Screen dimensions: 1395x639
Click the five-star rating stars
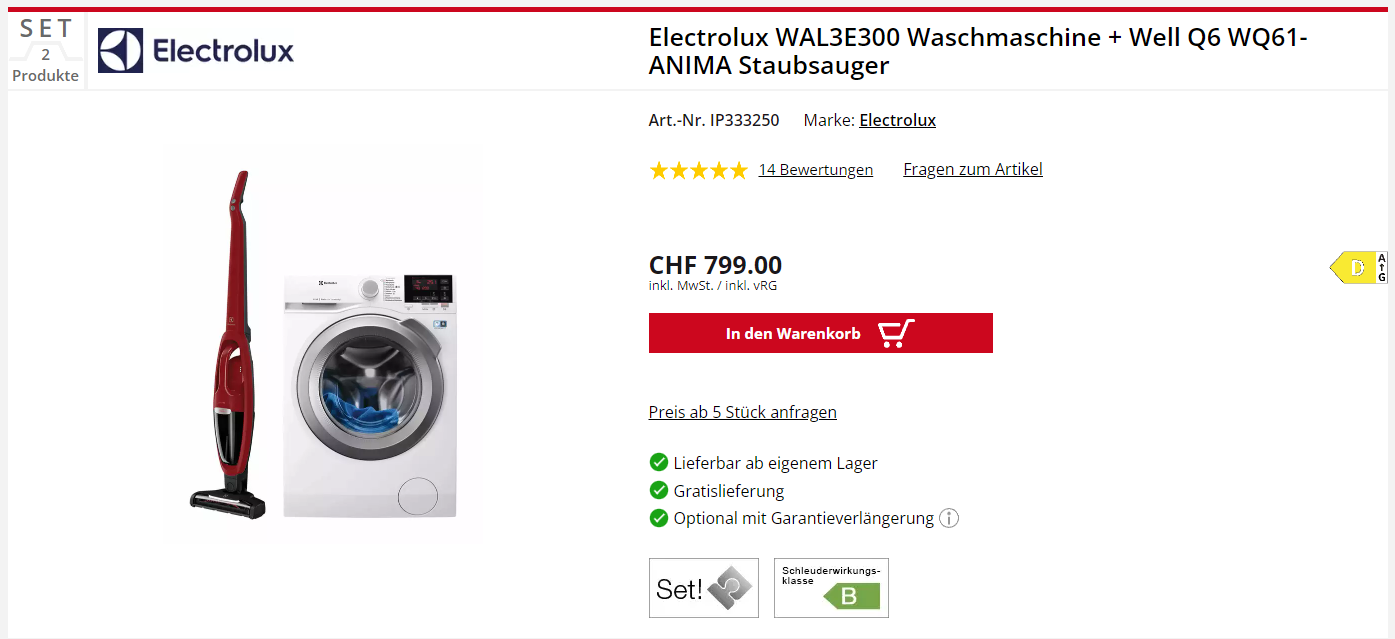pos(698,170)
